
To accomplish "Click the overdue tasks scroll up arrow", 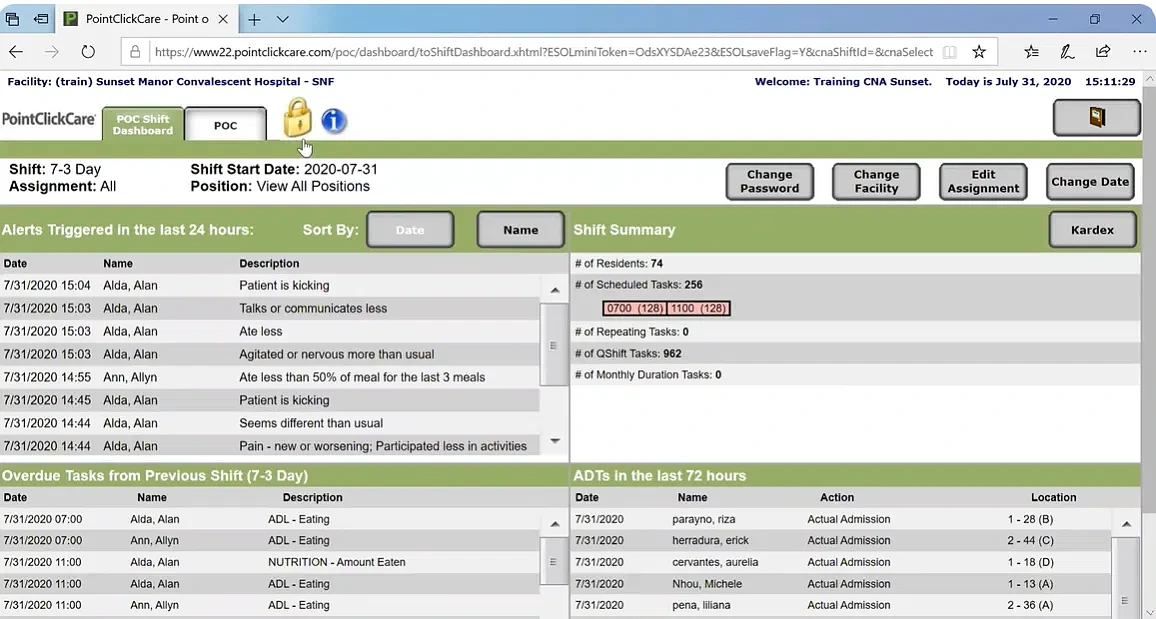I will click(x=554, y=525).
